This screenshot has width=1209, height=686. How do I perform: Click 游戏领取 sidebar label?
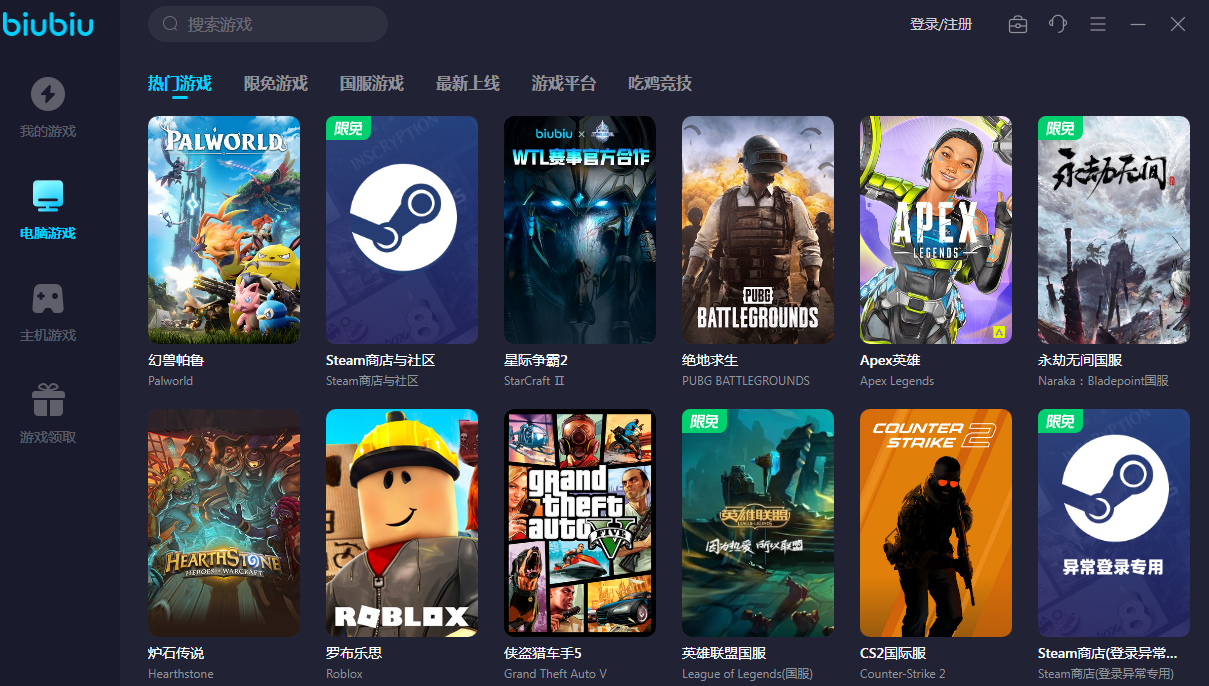(48, 437)
